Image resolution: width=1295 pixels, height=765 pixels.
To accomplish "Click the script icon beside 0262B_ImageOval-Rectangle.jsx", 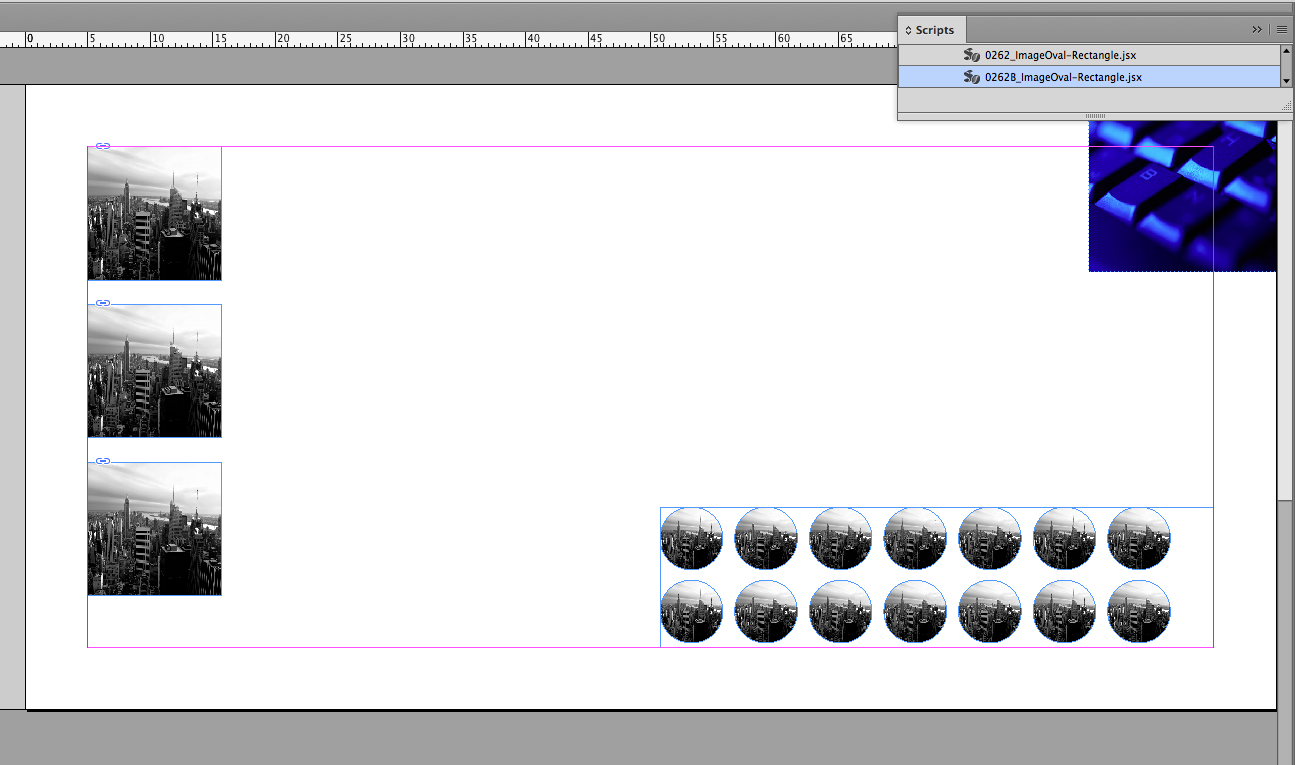I will tap(971, 77).
